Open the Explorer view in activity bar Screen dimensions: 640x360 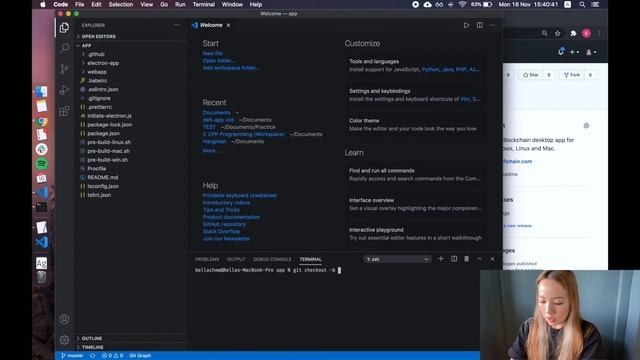[x=64, y=28]
